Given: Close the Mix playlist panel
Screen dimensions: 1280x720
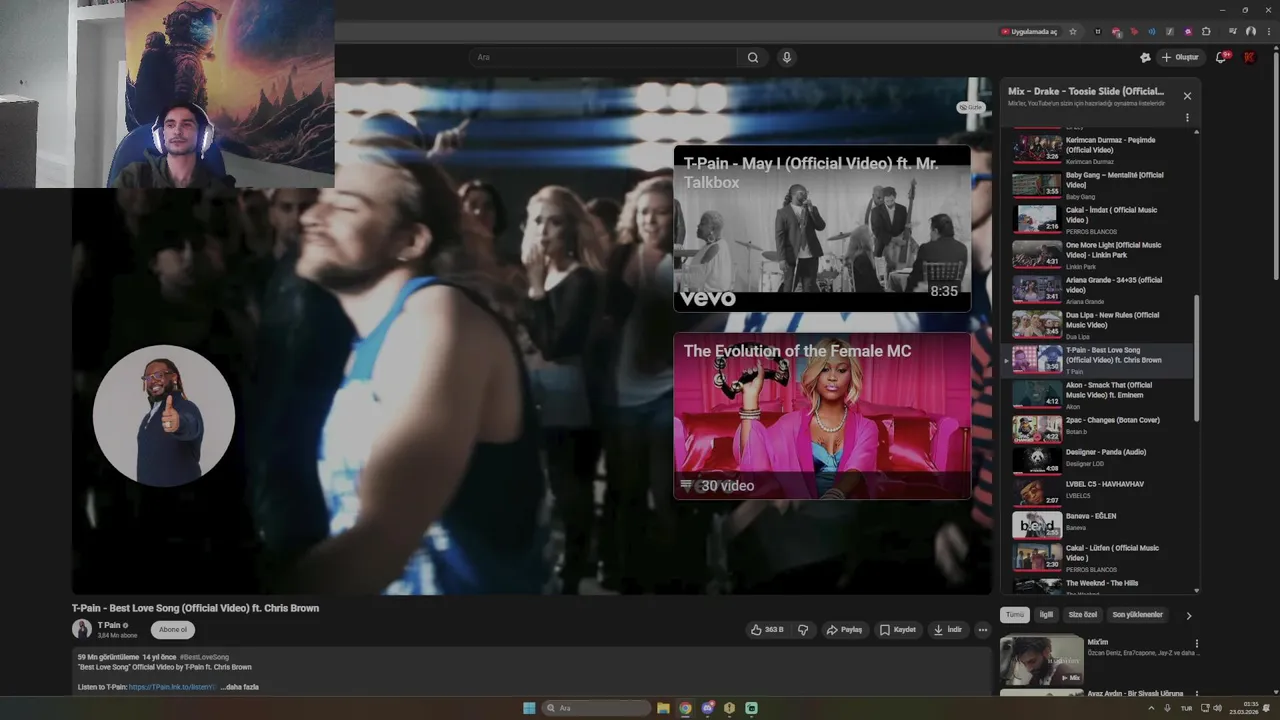Looking at the screenshot, I should (1187, 96).
